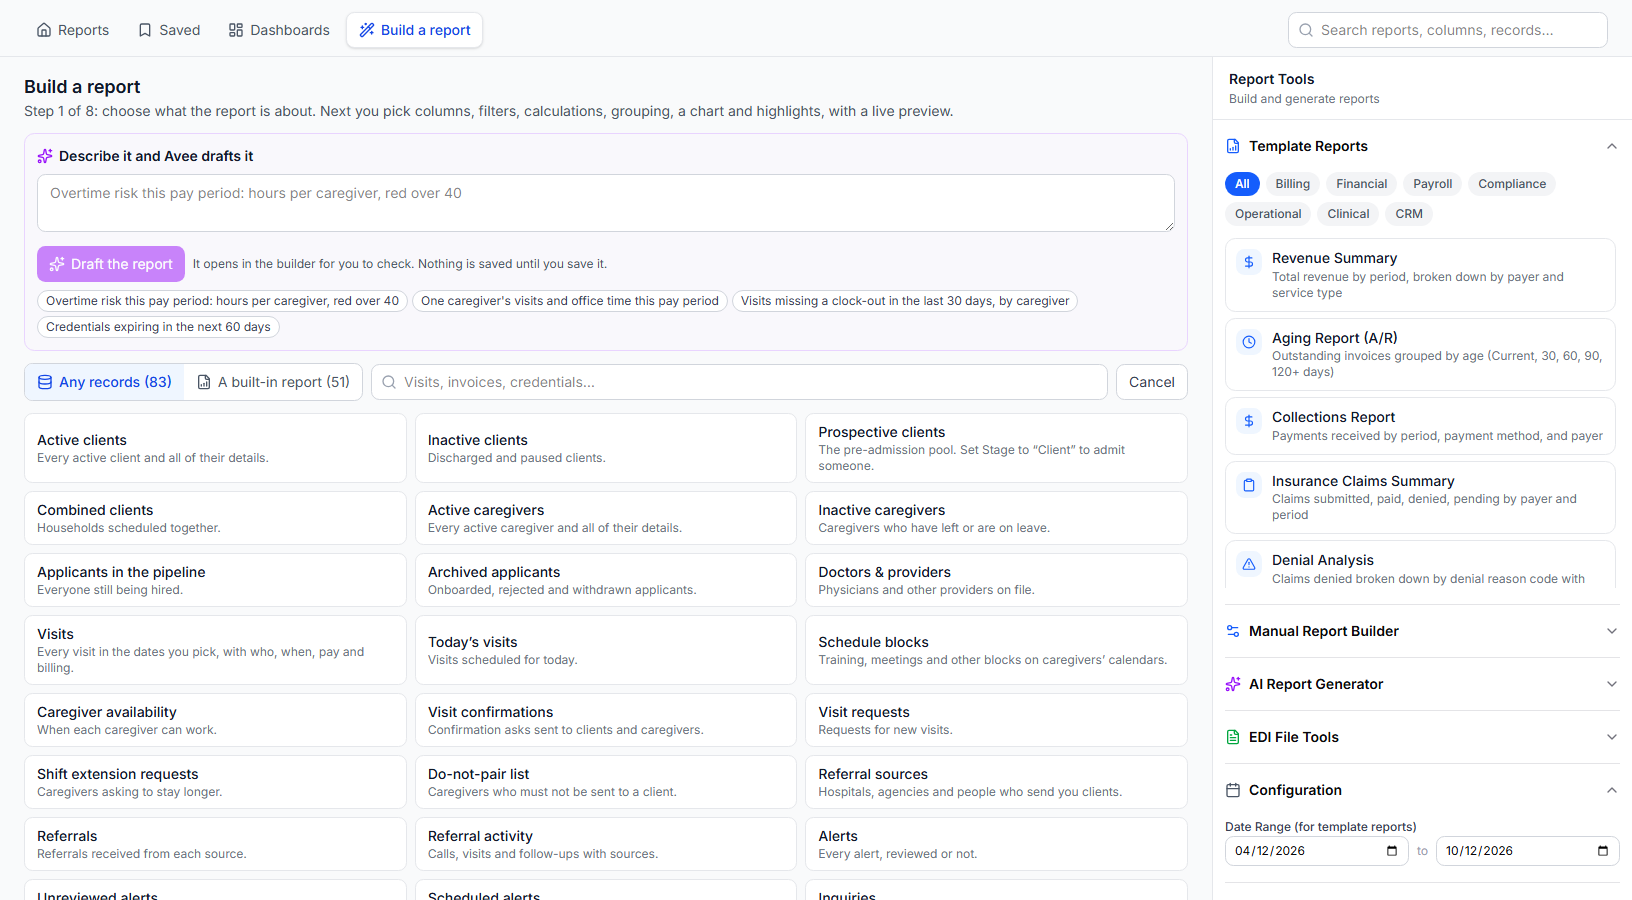Collapse the Template Reports section
Image resolution: width=1632 pixels, height=900 pixels.
1612,146
